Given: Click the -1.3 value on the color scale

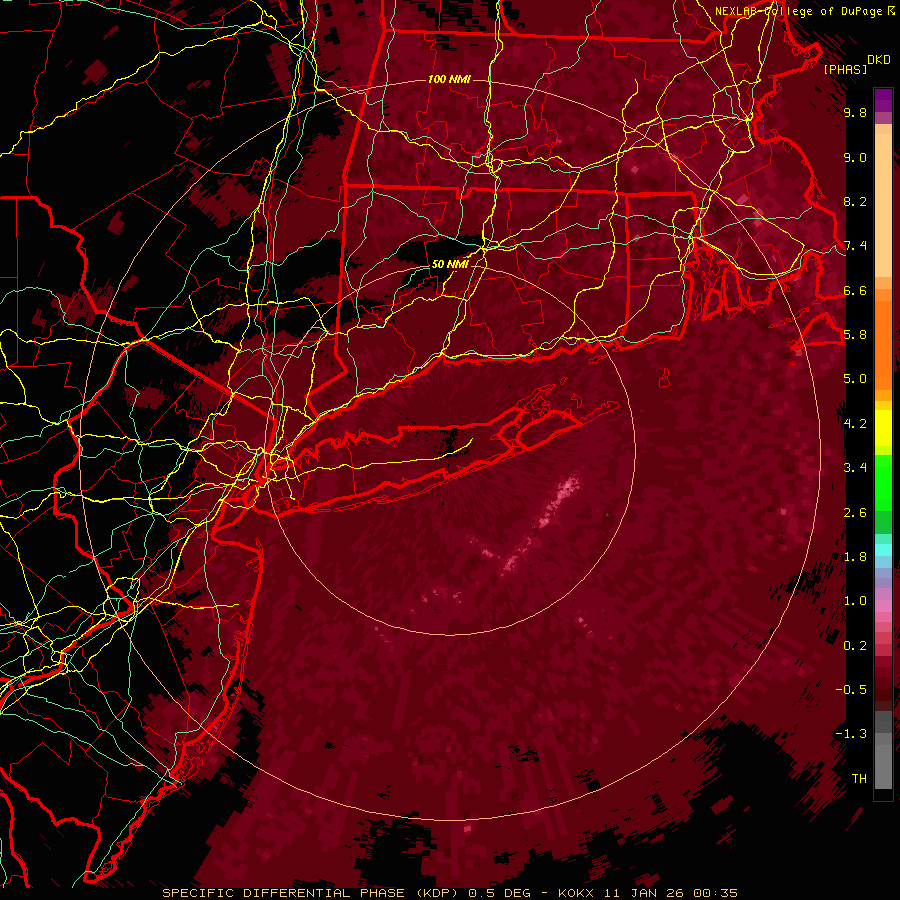Looking at the screenshot, I should pyautogui.click(x=851, y=735).
